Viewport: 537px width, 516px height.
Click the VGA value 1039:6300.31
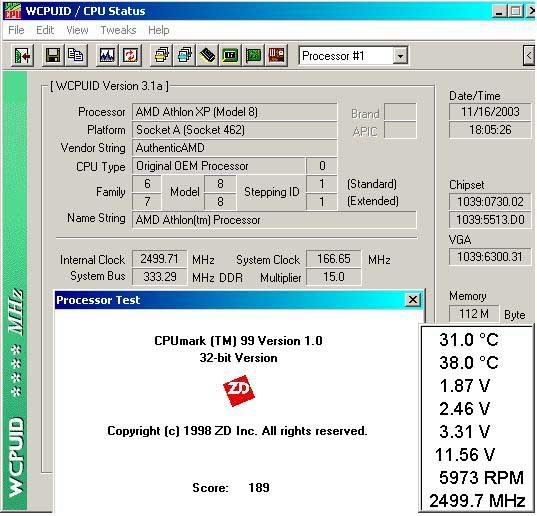490,256
